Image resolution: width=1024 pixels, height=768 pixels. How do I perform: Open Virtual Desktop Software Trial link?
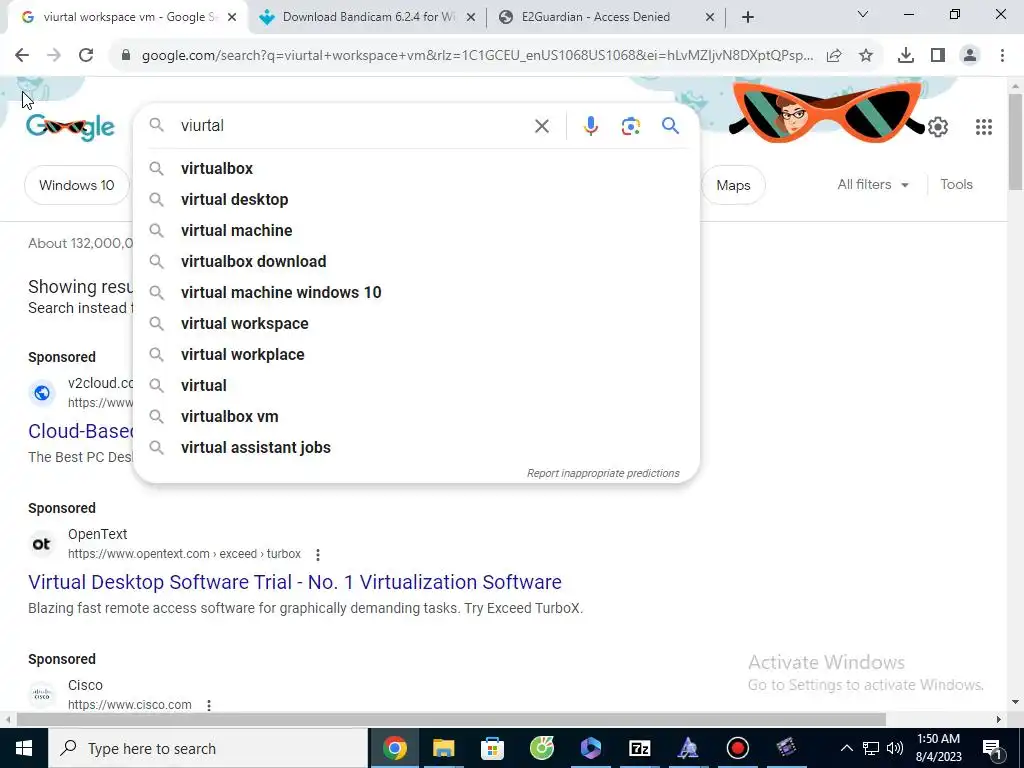click(x=295, y=582)
